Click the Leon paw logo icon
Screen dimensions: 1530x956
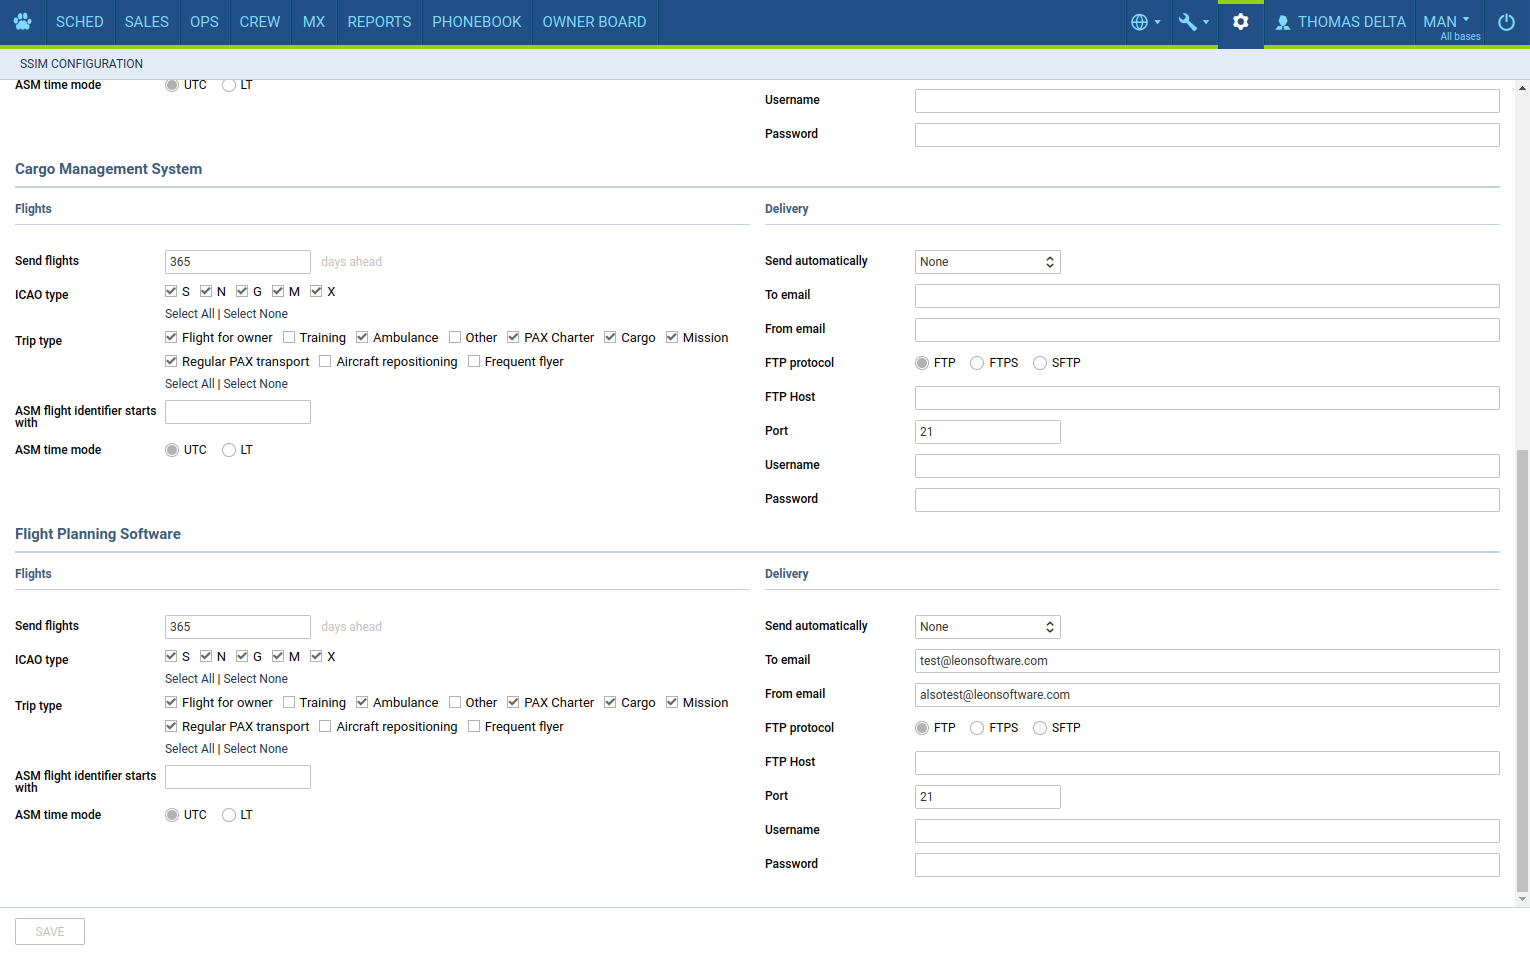(x=22, y=22)
